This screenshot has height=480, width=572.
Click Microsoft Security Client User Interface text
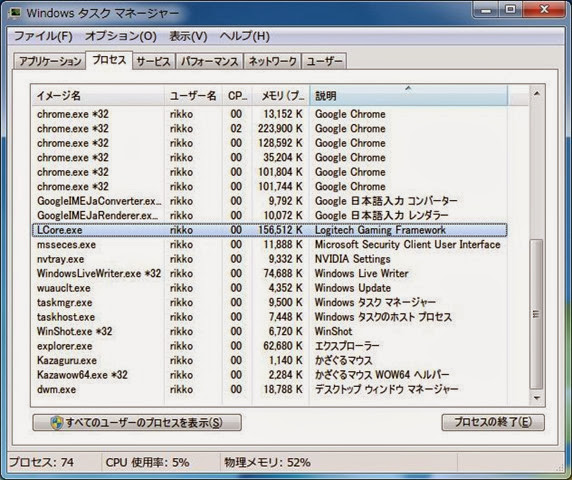tap(407, 244)
